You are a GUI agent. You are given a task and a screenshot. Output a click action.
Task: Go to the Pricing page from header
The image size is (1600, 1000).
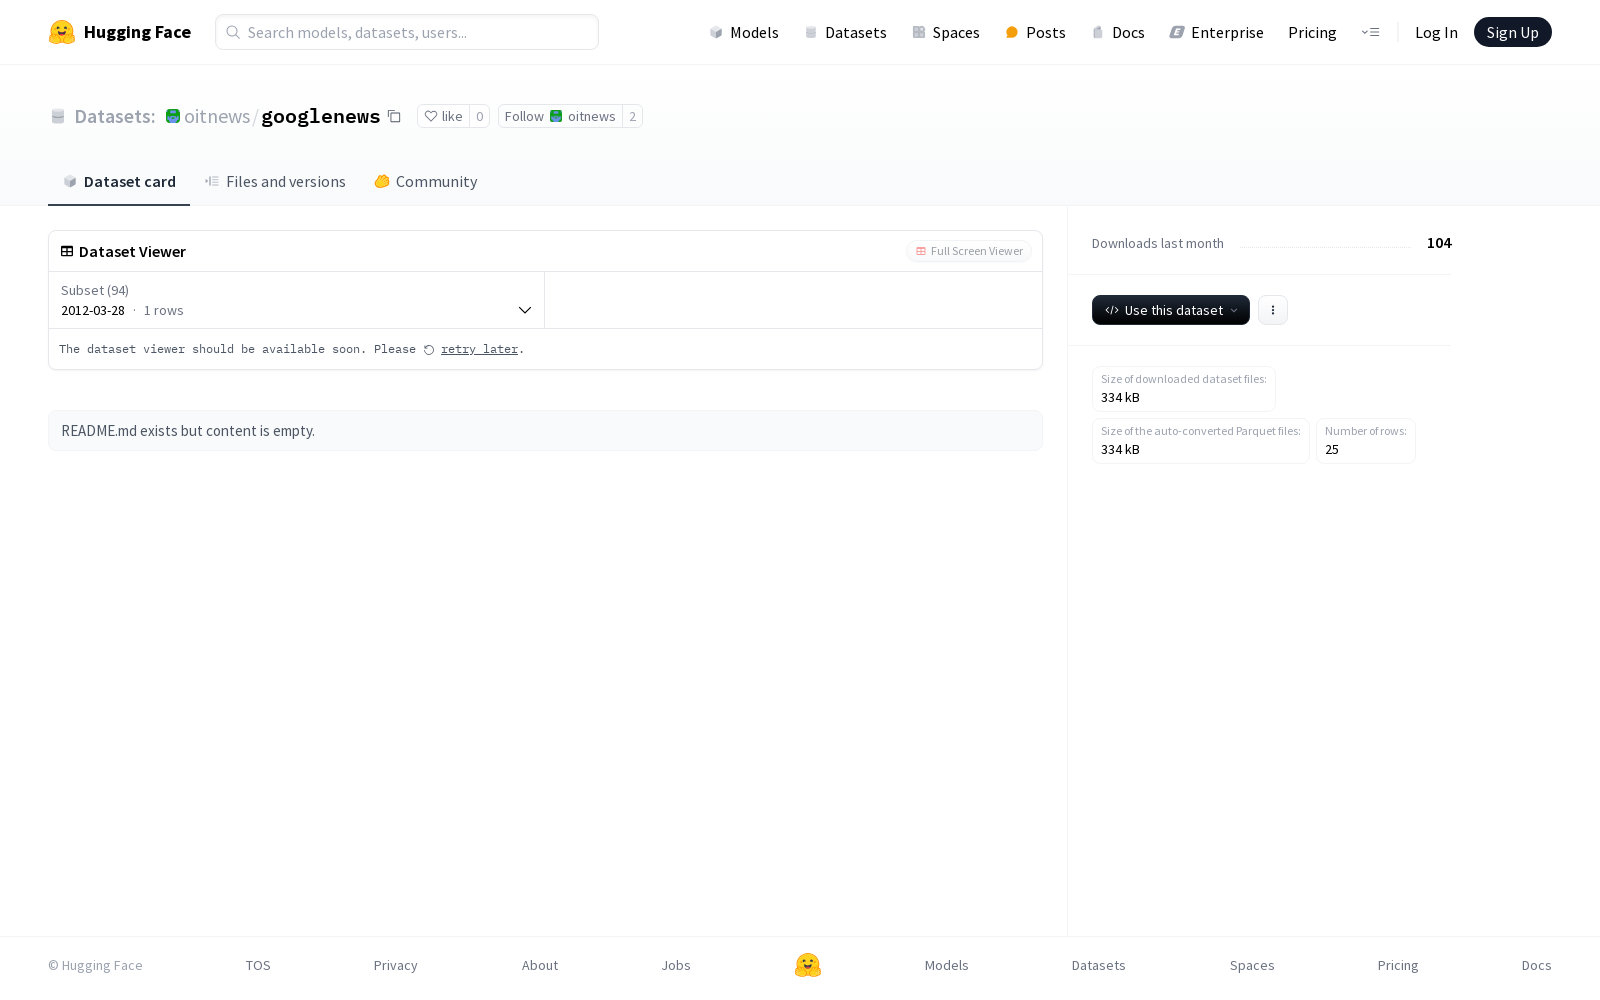(1312, 32)
